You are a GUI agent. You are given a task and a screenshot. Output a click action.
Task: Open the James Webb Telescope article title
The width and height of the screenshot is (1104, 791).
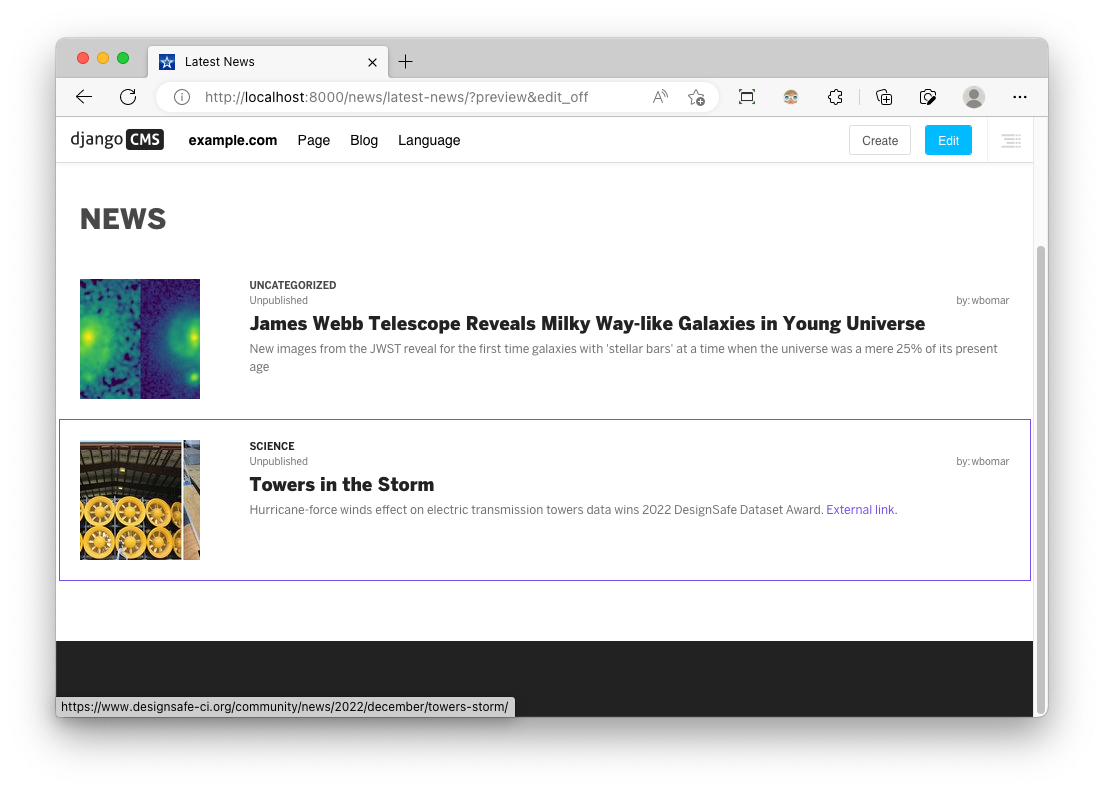pyautogui.click(x=587, y=323)
